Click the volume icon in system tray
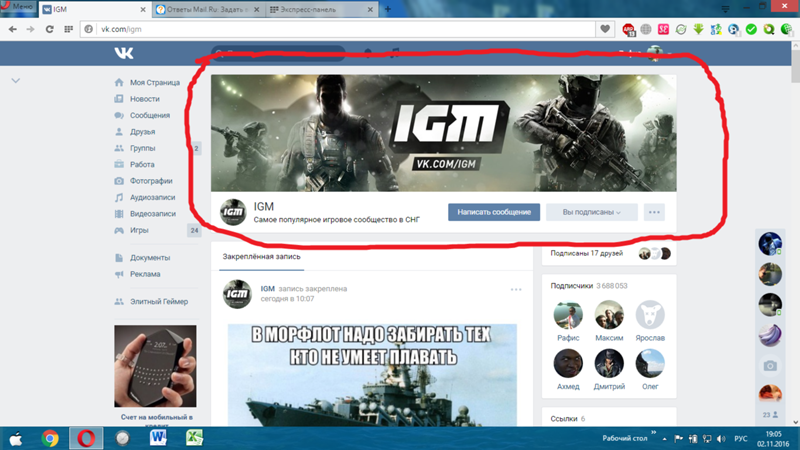Image resolution: width=800 pixels, height=450 pixels. (x=721, y=439)
